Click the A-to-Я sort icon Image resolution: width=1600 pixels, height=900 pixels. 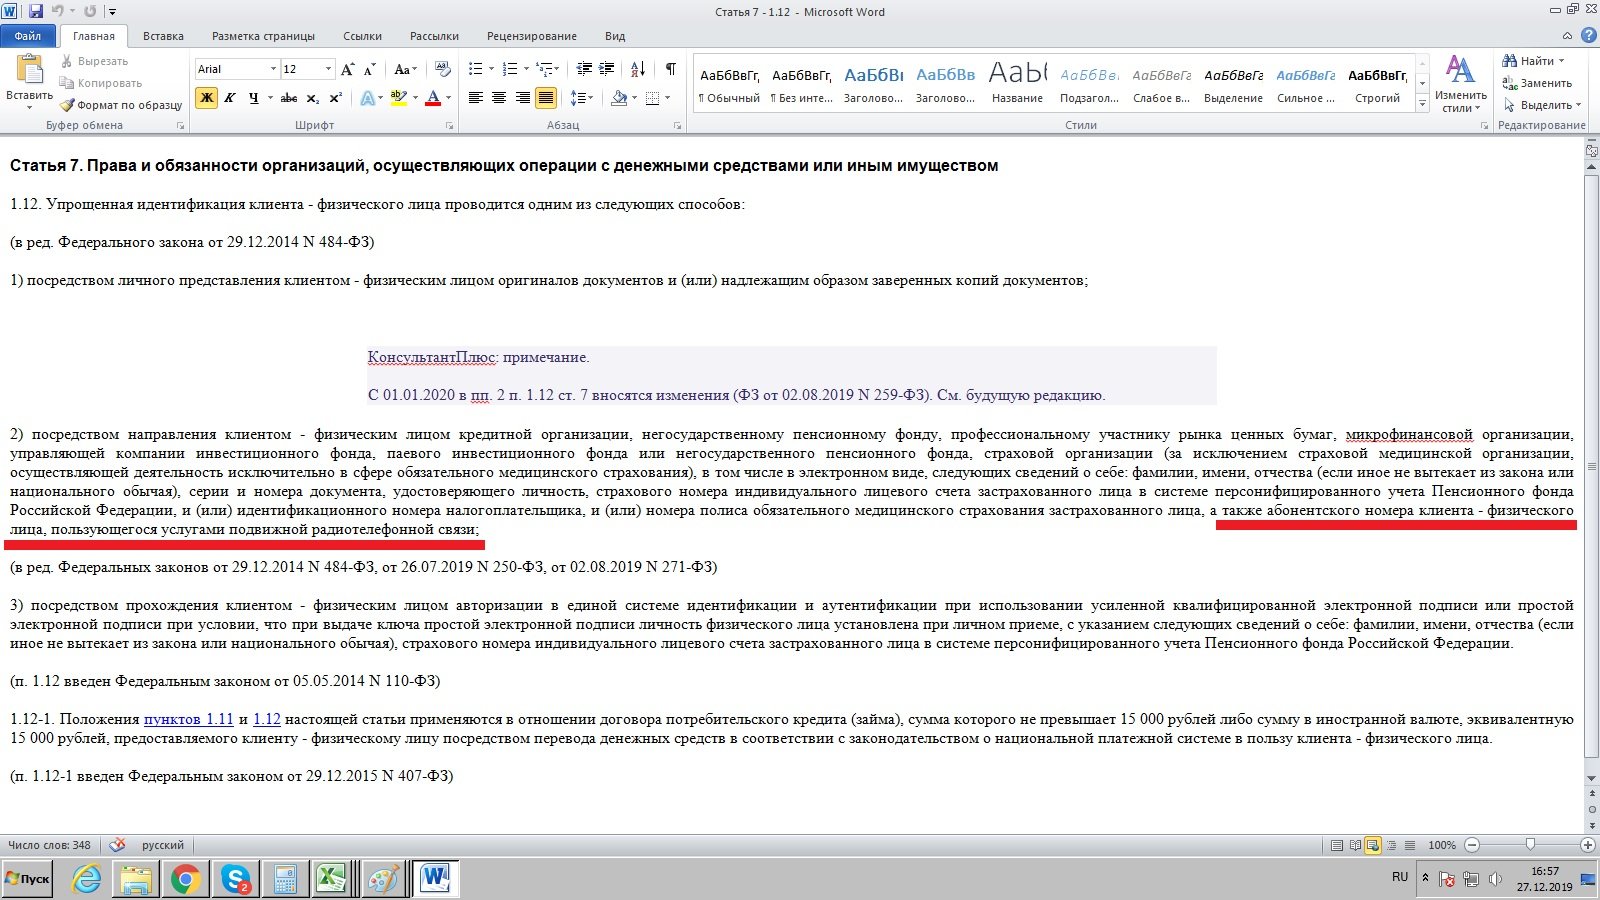point(638,69)
